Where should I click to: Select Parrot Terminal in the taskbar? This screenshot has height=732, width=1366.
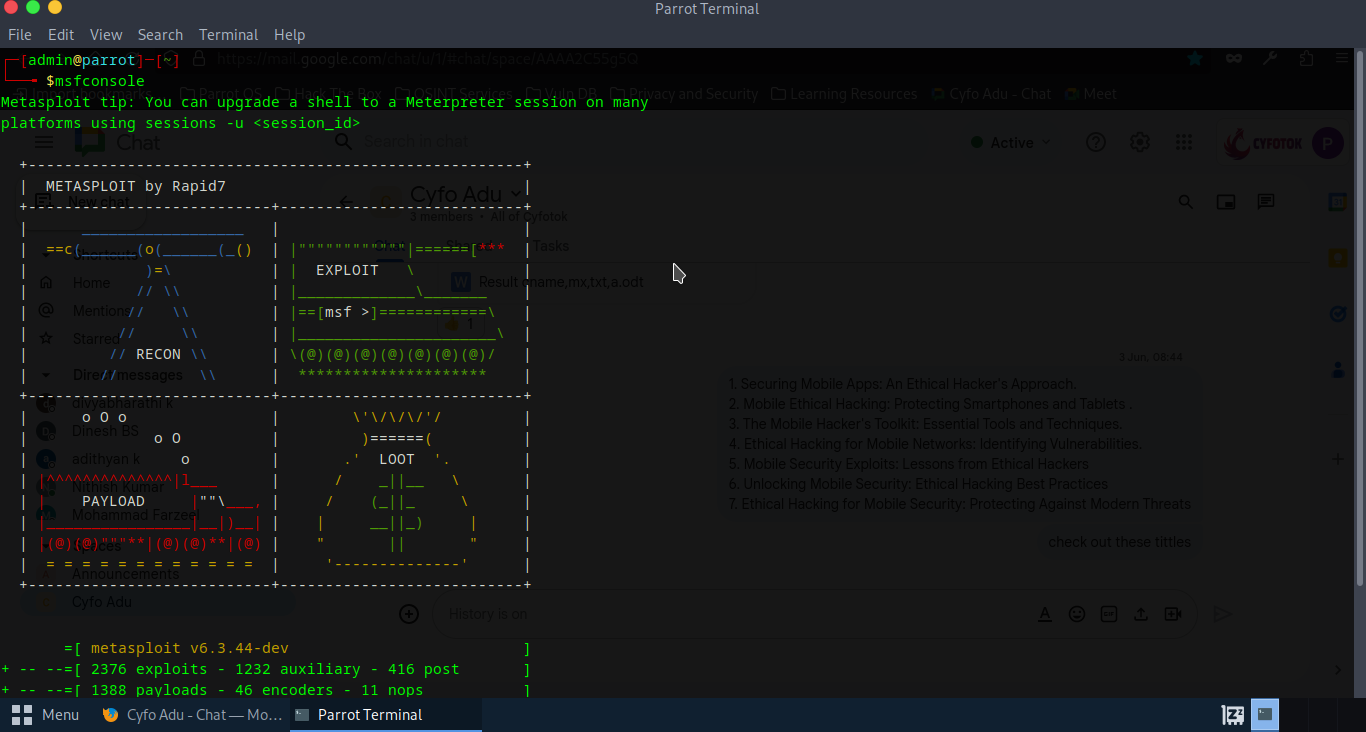(386, 715)
